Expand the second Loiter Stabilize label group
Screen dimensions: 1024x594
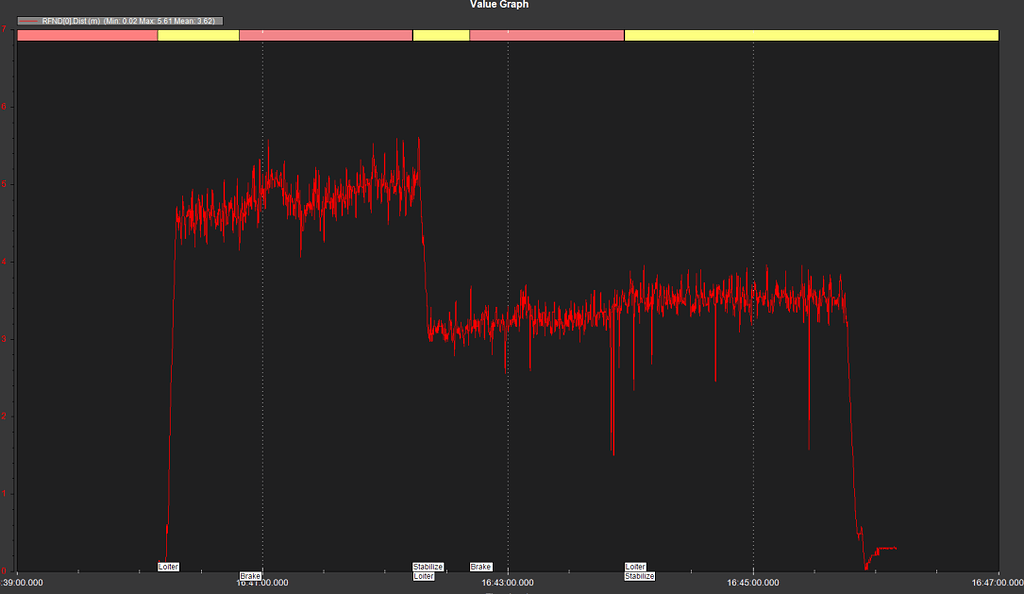pos(637,571)
